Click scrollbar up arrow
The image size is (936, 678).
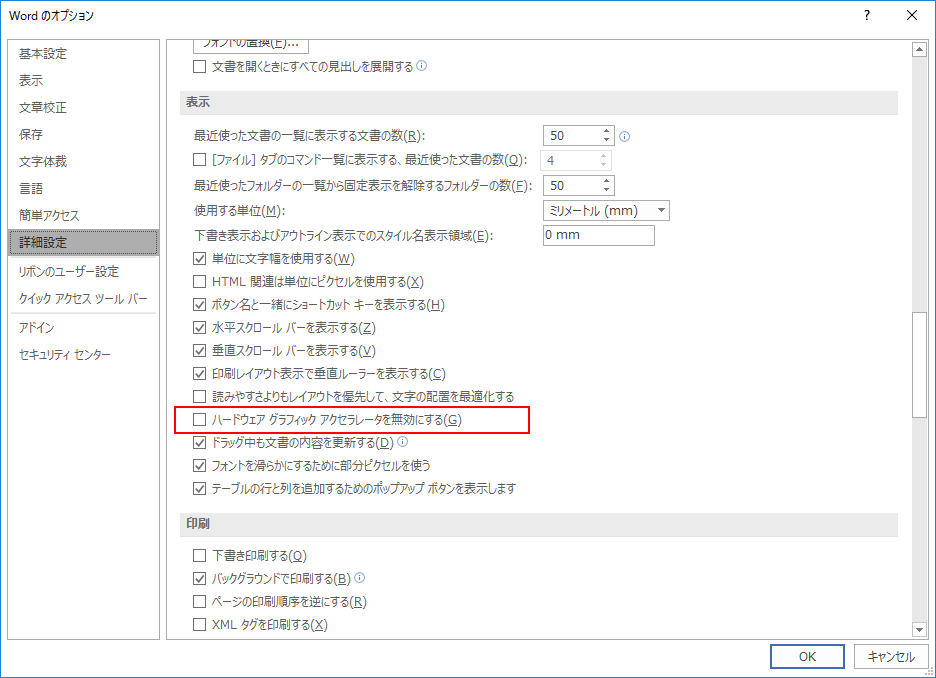coord(919,50)
